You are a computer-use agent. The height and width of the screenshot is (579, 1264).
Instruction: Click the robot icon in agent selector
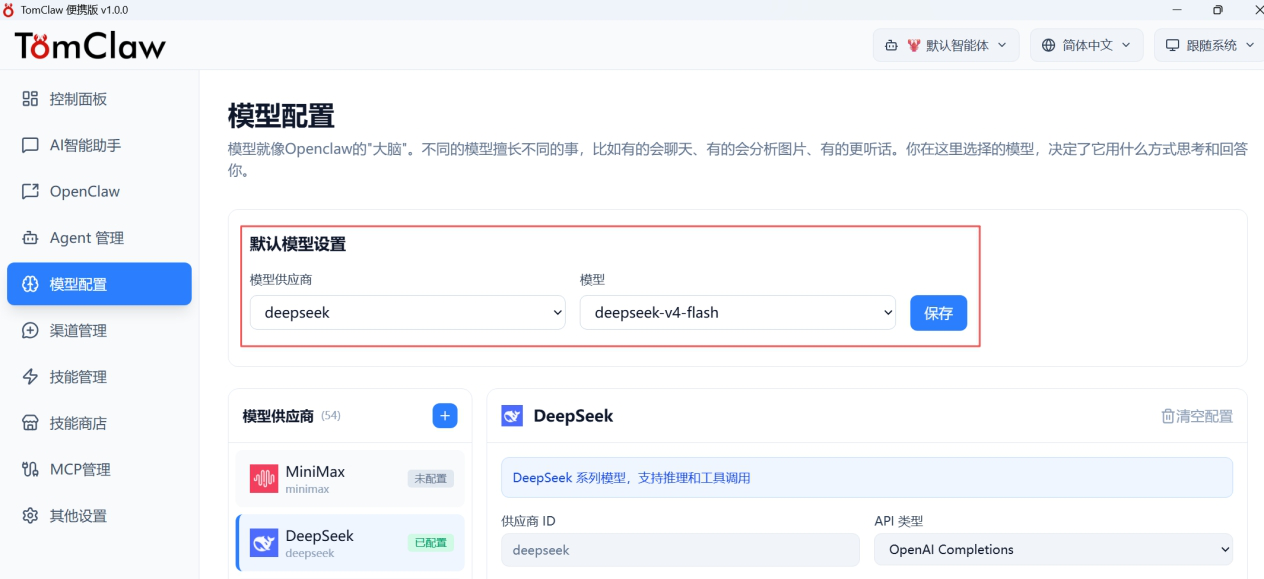point(891,45)
